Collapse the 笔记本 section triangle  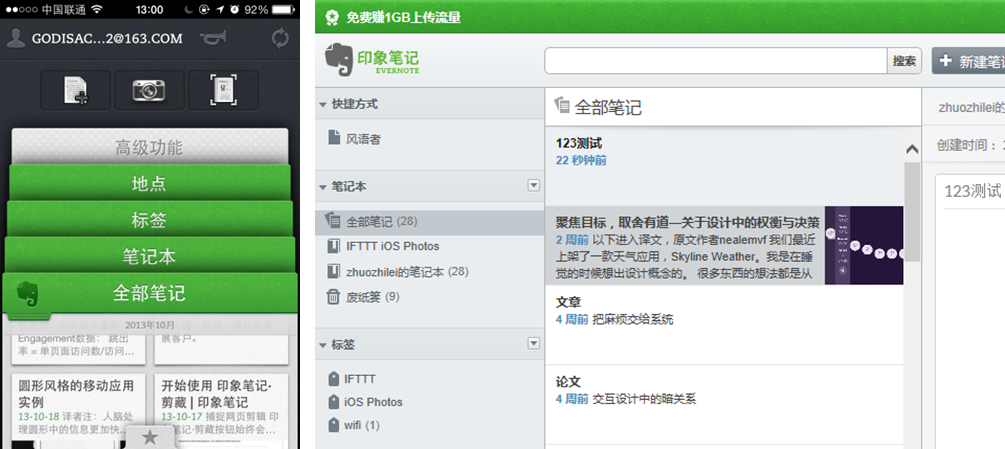(x=323, y=187)
